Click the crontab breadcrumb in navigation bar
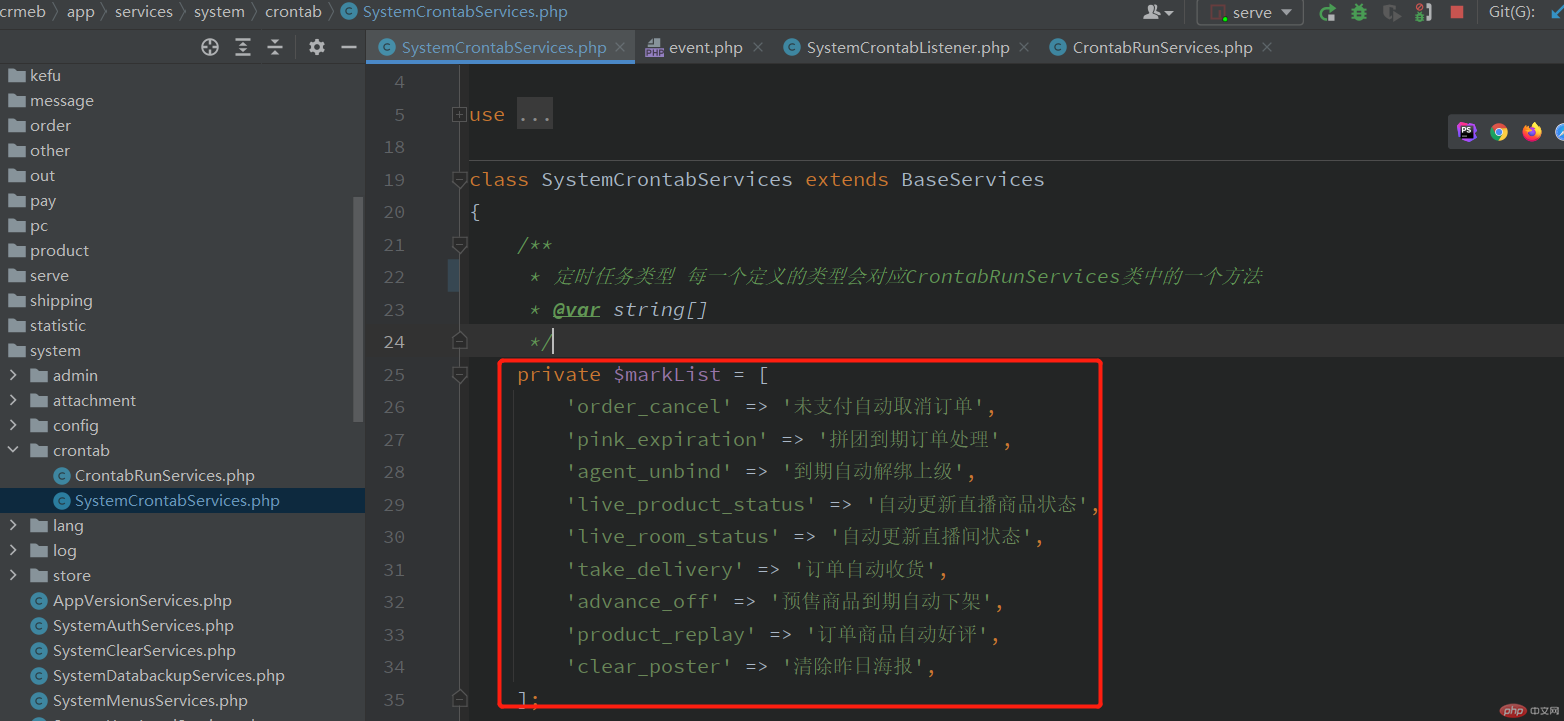Screen dimensions: 1564x721 (x=293, y=12)
